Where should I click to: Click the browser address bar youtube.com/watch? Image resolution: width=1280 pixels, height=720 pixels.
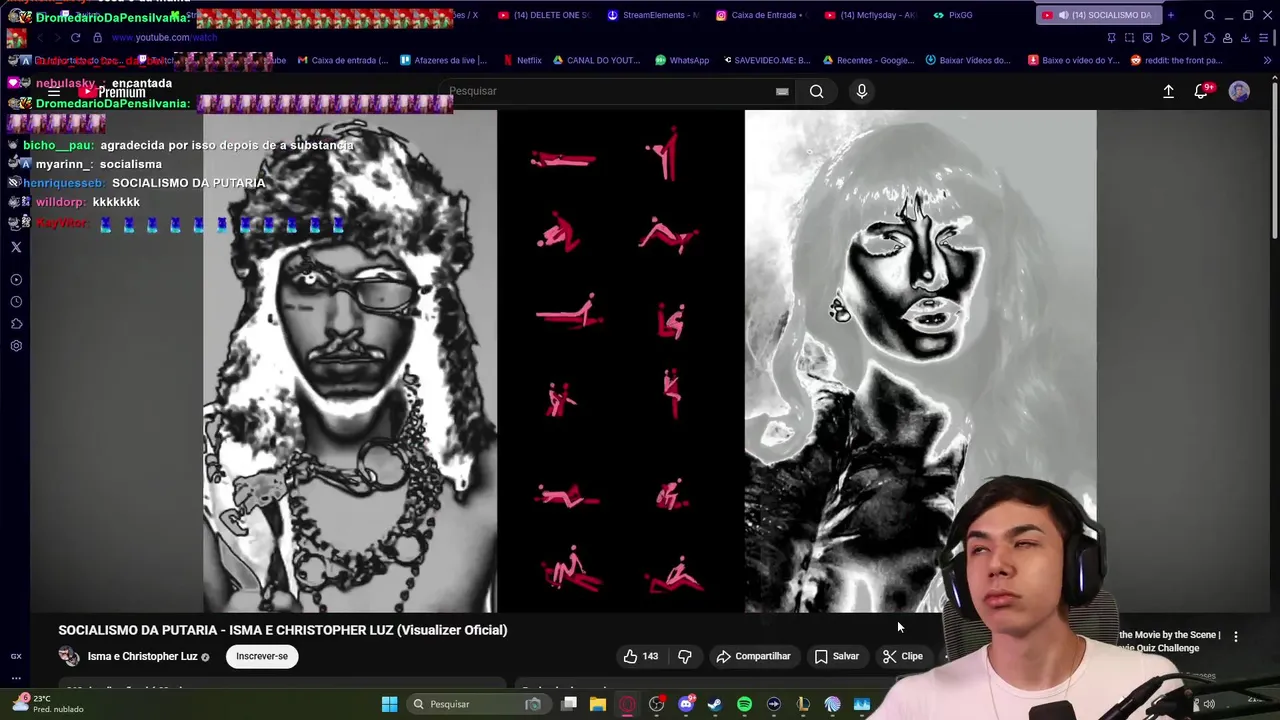coord(164,38)
